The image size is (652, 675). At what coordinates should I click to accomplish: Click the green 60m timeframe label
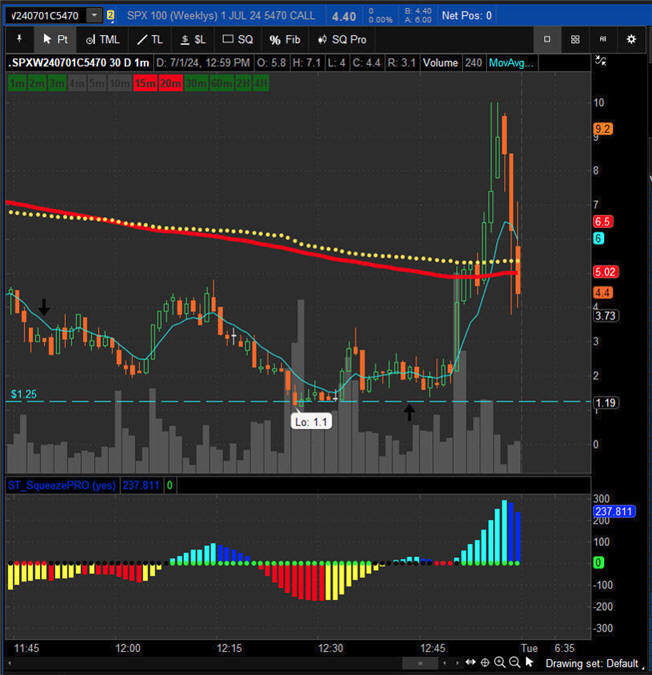[222, 84]
